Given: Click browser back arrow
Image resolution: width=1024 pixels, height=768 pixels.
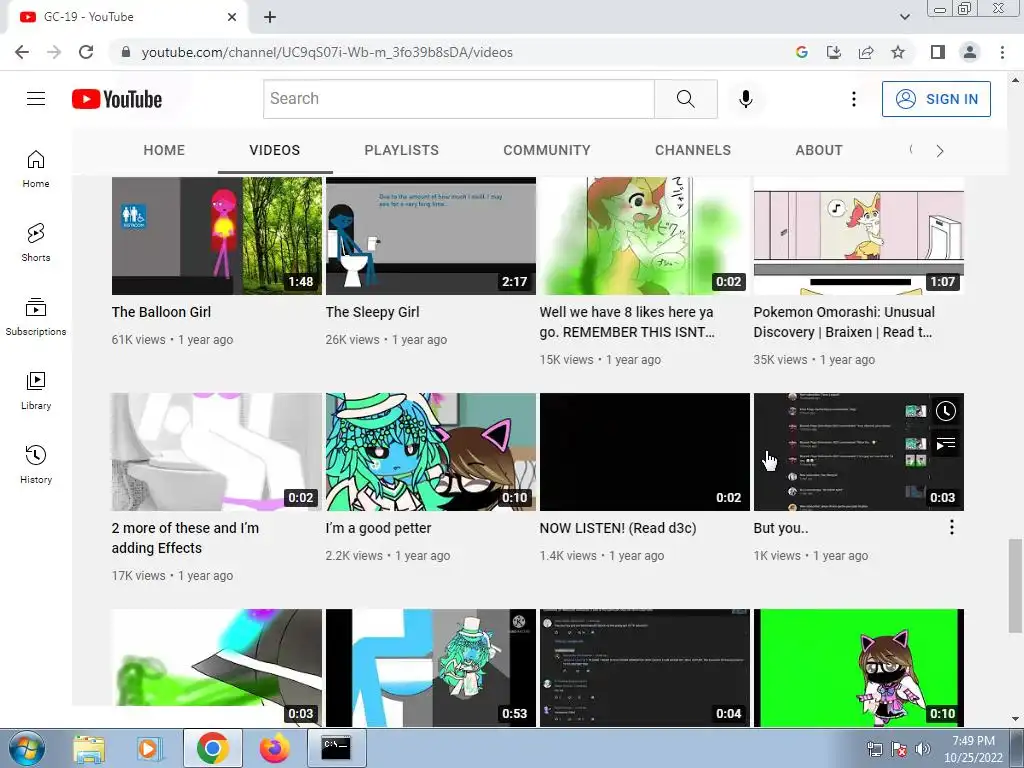Looking at the screenshot, I should 22,52.
